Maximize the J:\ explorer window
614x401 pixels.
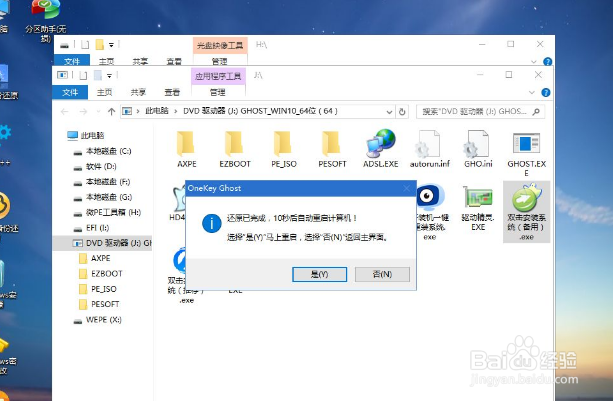point(509,74)
